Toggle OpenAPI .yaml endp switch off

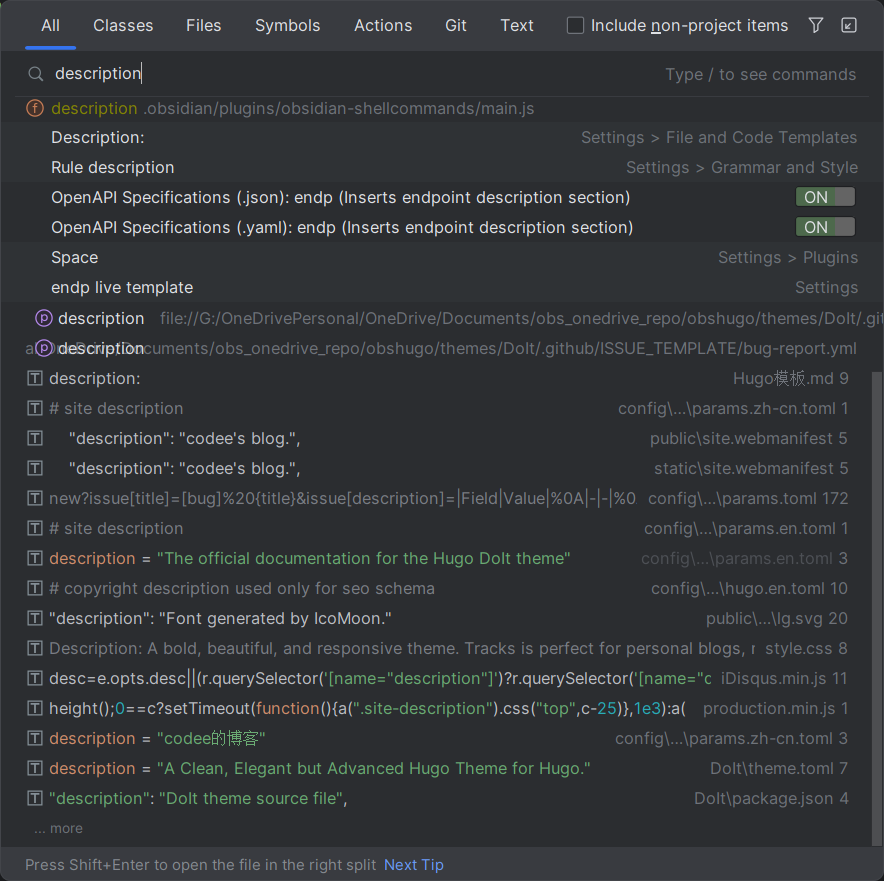click(825, 227)
